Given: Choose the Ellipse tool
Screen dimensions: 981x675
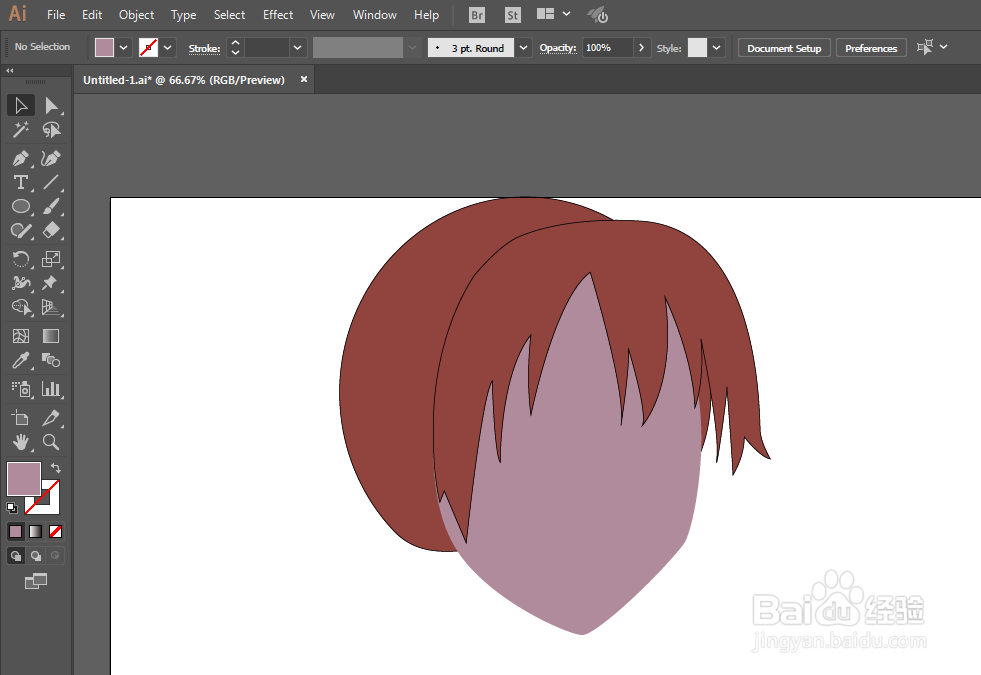Looking at the screenshot, I should click(20, 207).
